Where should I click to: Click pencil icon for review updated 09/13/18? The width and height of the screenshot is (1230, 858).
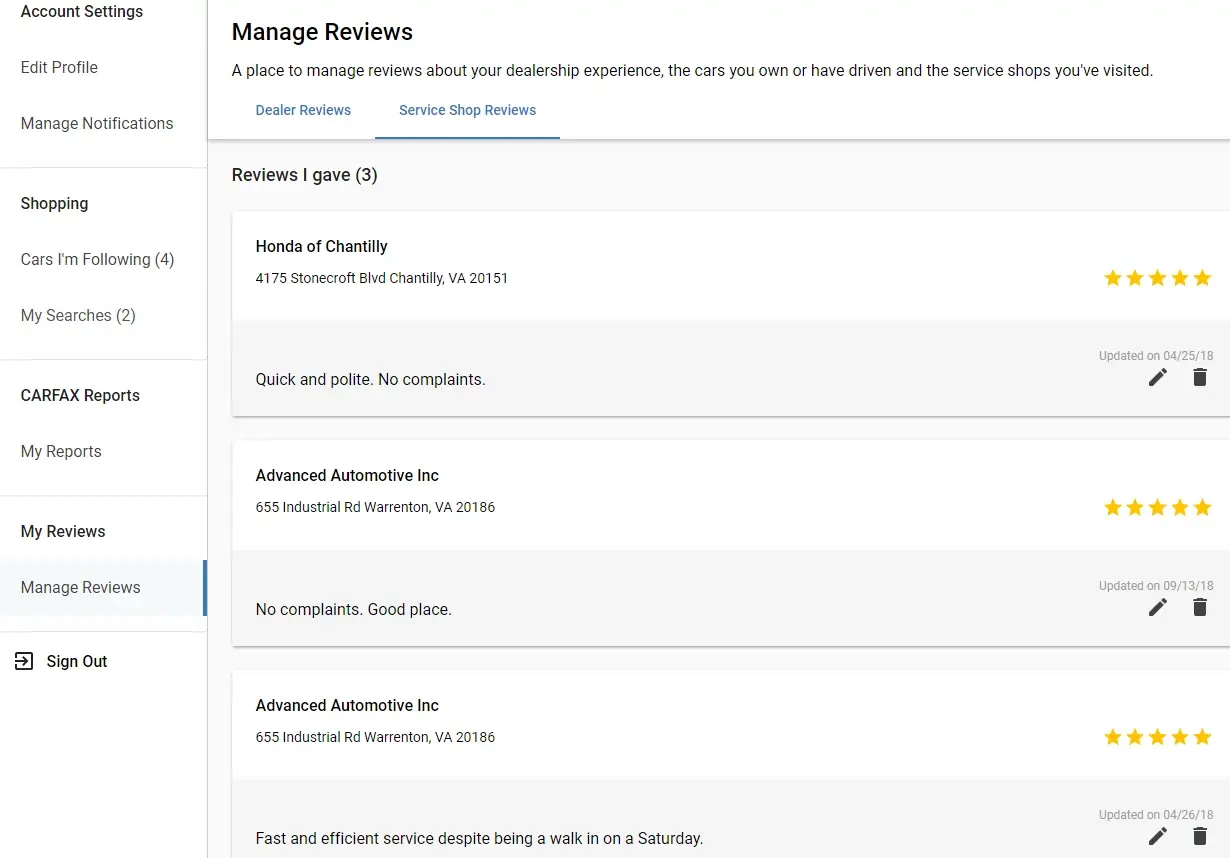pyautogui.click(x=1157, y=607)
